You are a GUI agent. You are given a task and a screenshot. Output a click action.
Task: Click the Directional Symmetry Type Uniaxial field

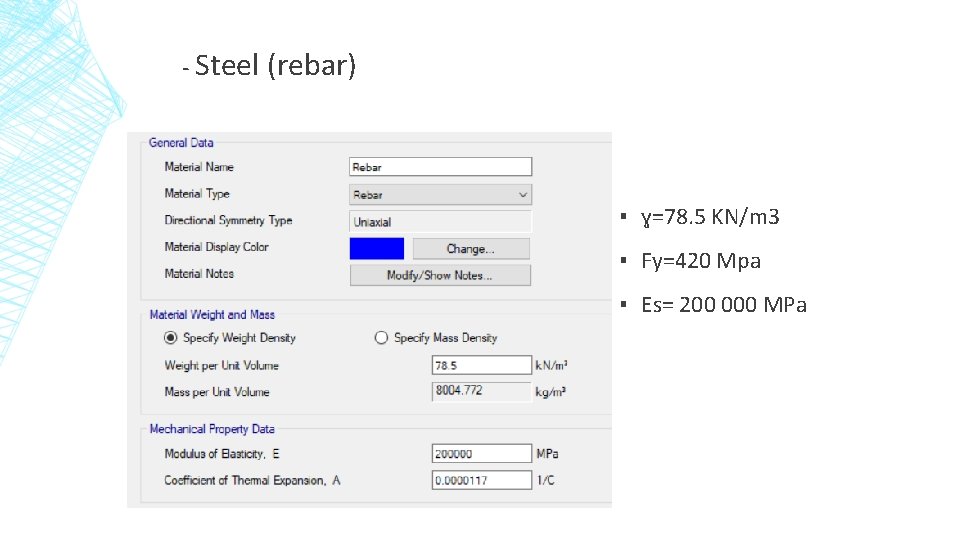click(440, 222)
